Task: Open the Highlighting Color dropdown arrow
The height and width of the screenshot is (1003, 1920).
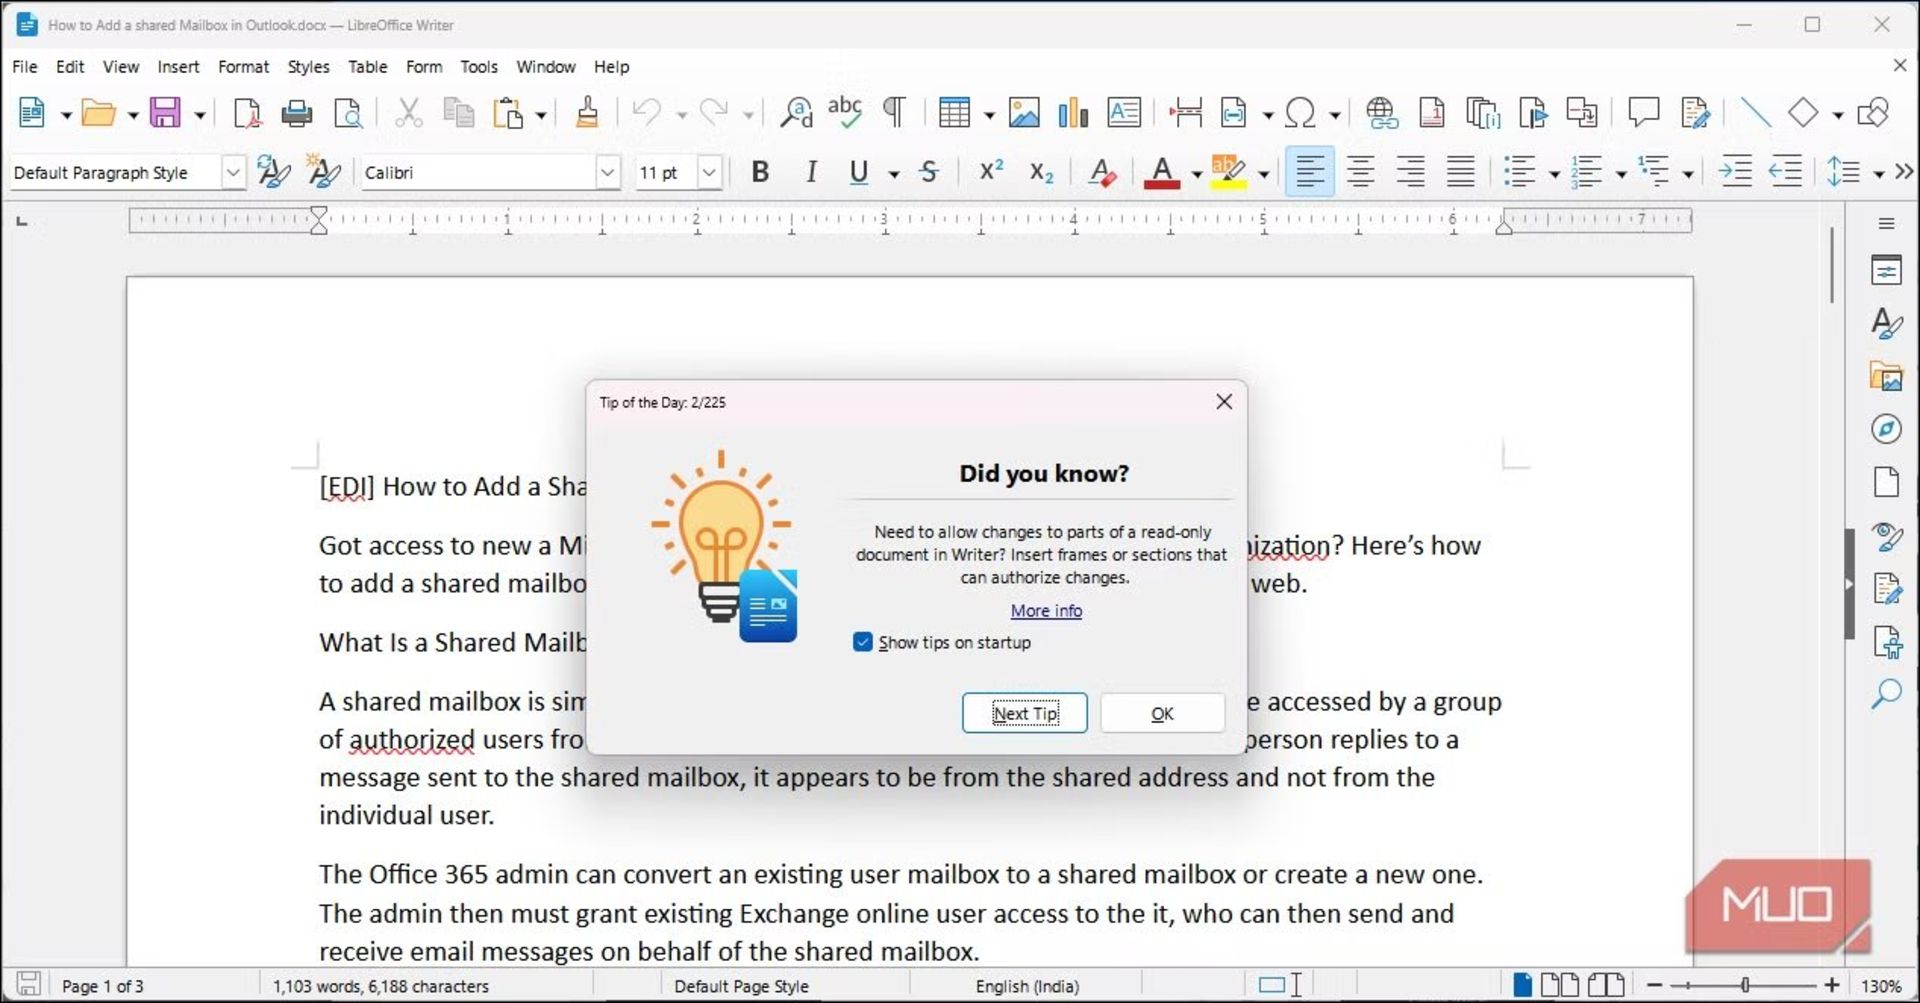Action: pos(1263,174)
